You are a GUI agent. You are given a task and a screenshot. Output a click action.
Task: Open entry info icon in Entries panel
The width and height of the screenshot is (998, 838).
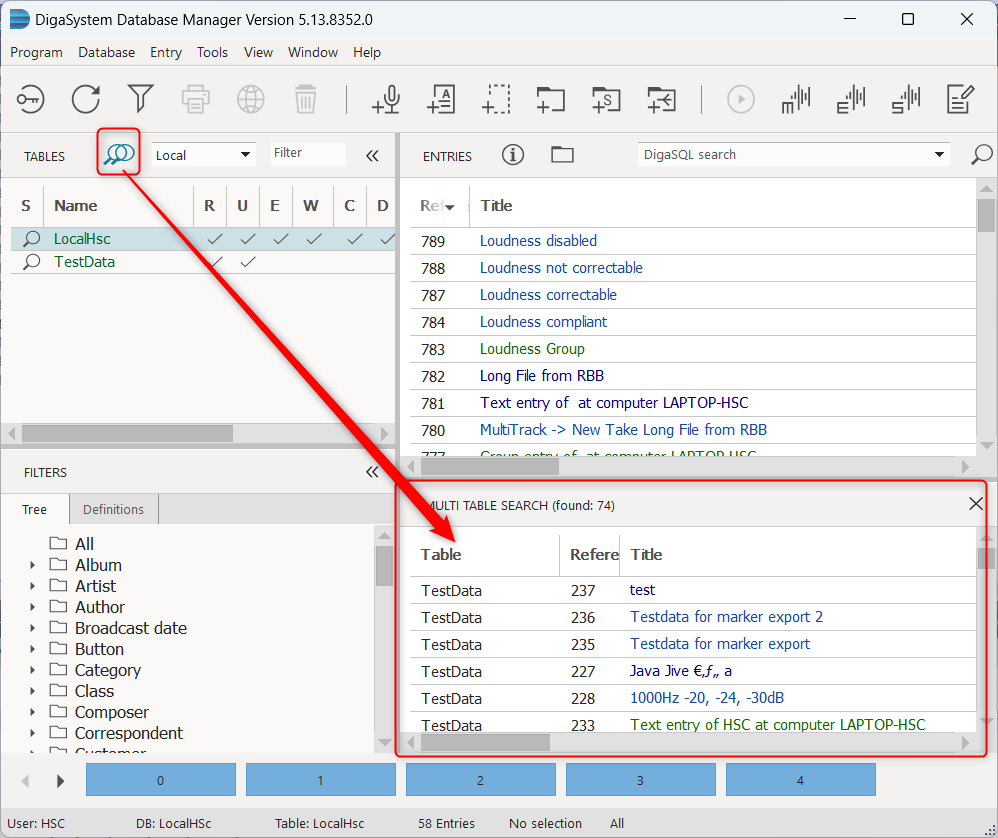(513, 155)
